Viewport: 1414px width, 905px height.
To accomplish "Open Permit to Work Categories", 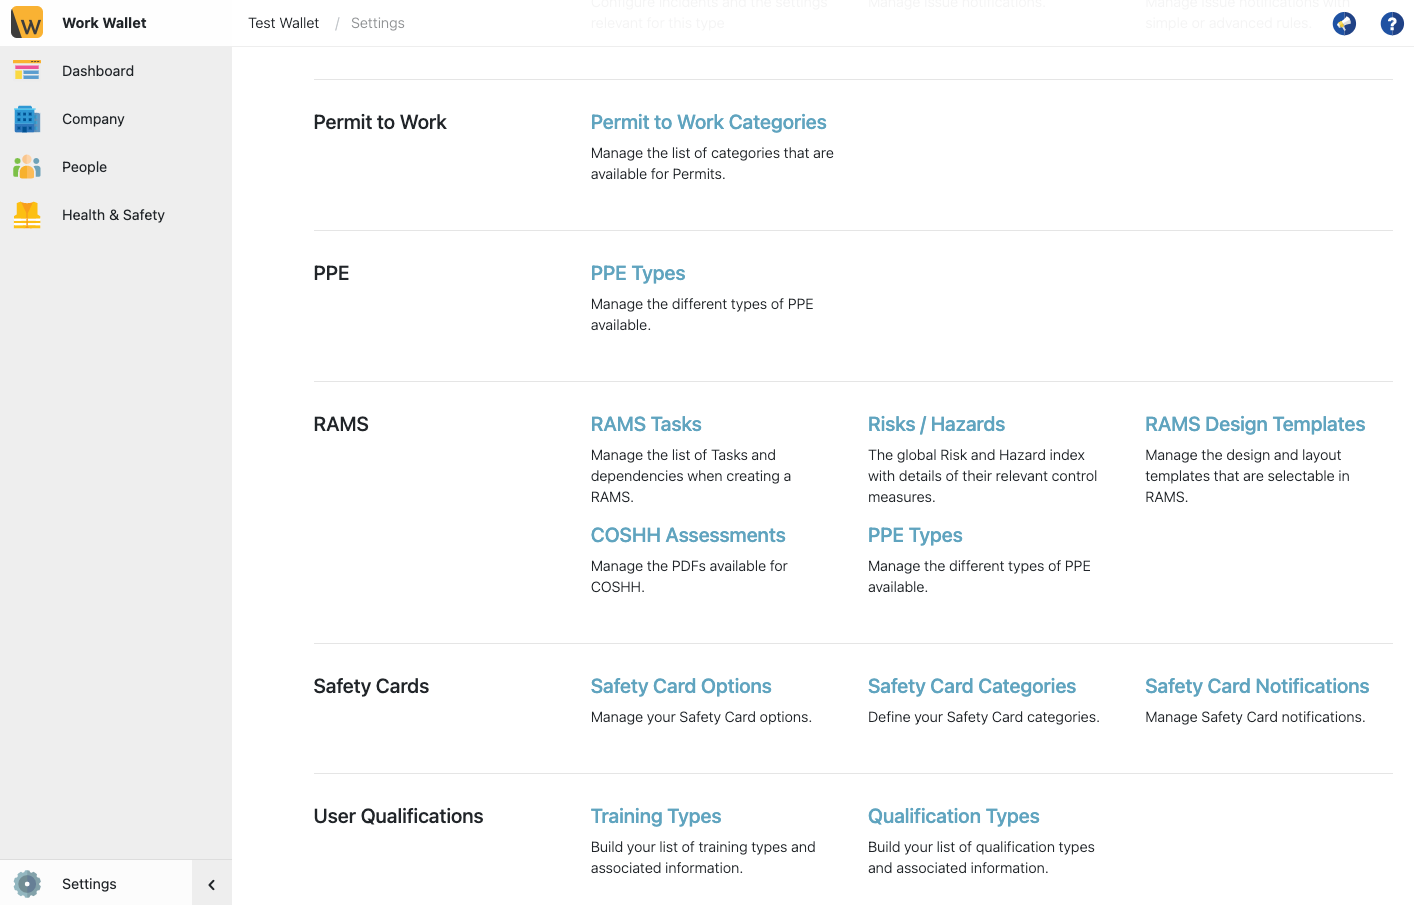I will (x=708, y=122).
